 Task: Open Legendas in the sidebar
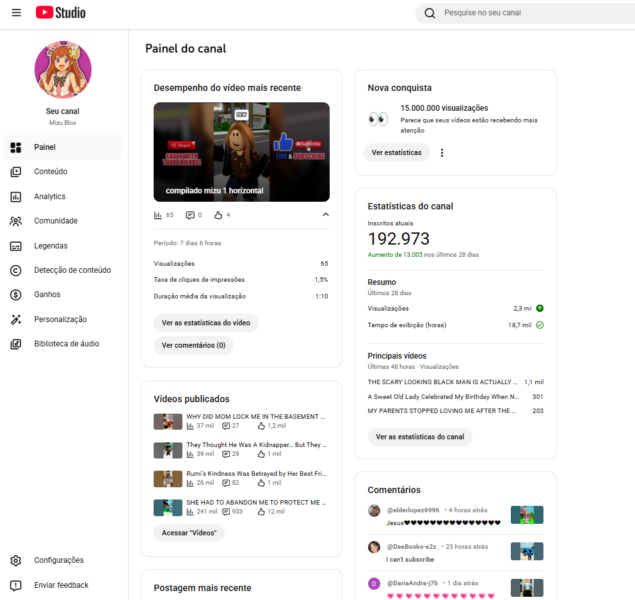tap(63, 246)
